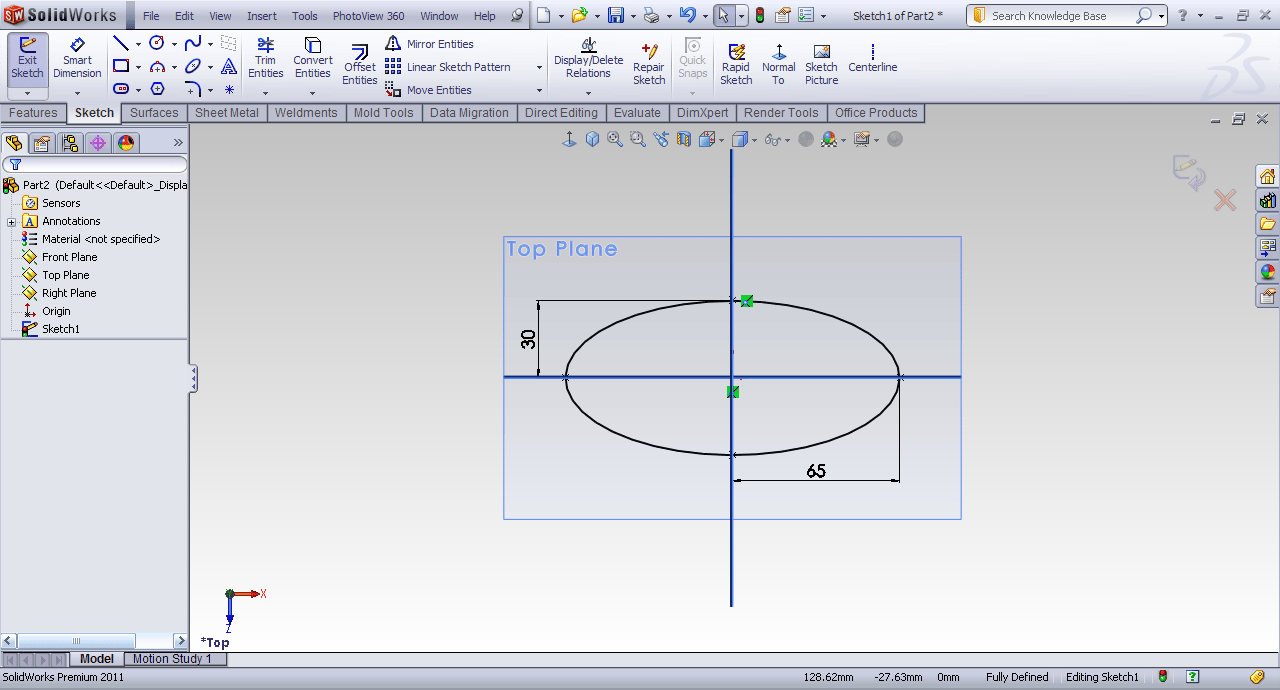Select the Polygon sketch tool
This screenshot has width=1280, height=690.
157,89
